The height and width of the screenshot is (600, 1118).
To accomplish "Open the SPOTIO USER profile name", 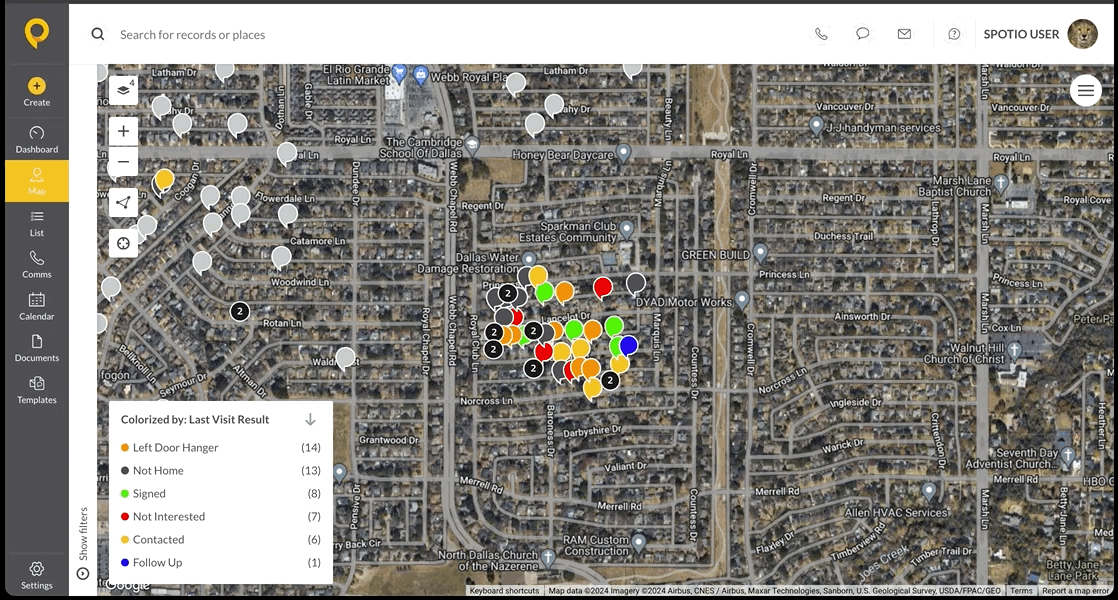I will point(1021,34).
